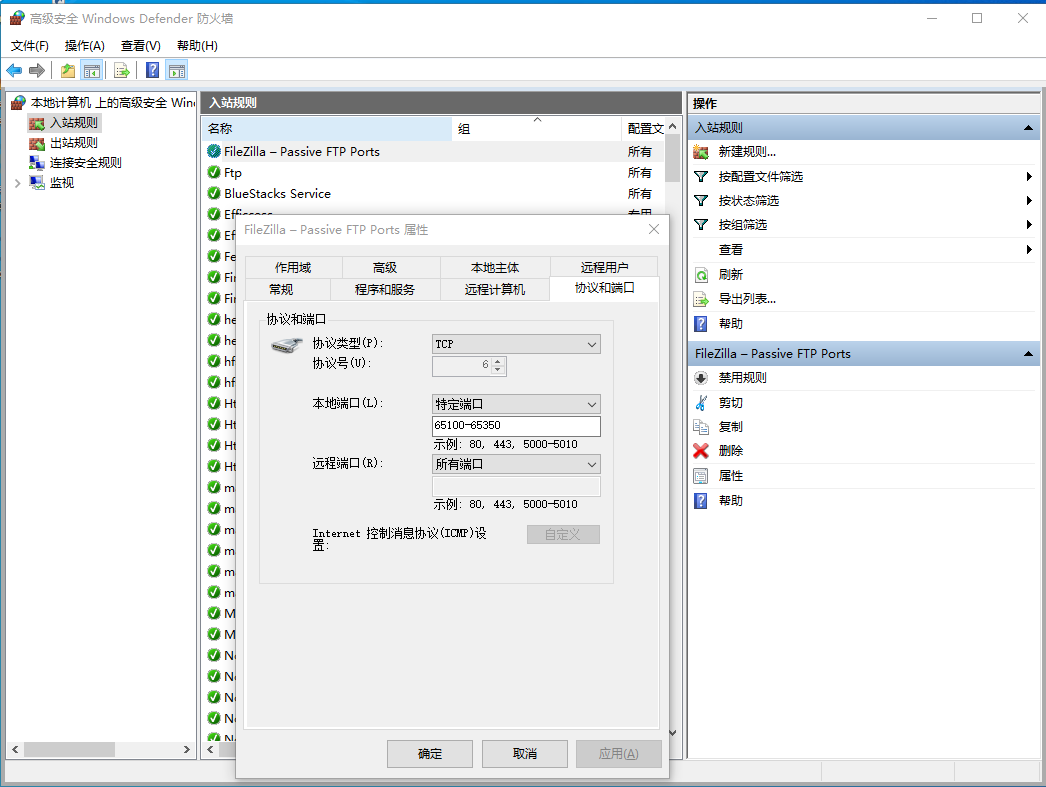Click 复制 in the actions pane

(730, 427)
